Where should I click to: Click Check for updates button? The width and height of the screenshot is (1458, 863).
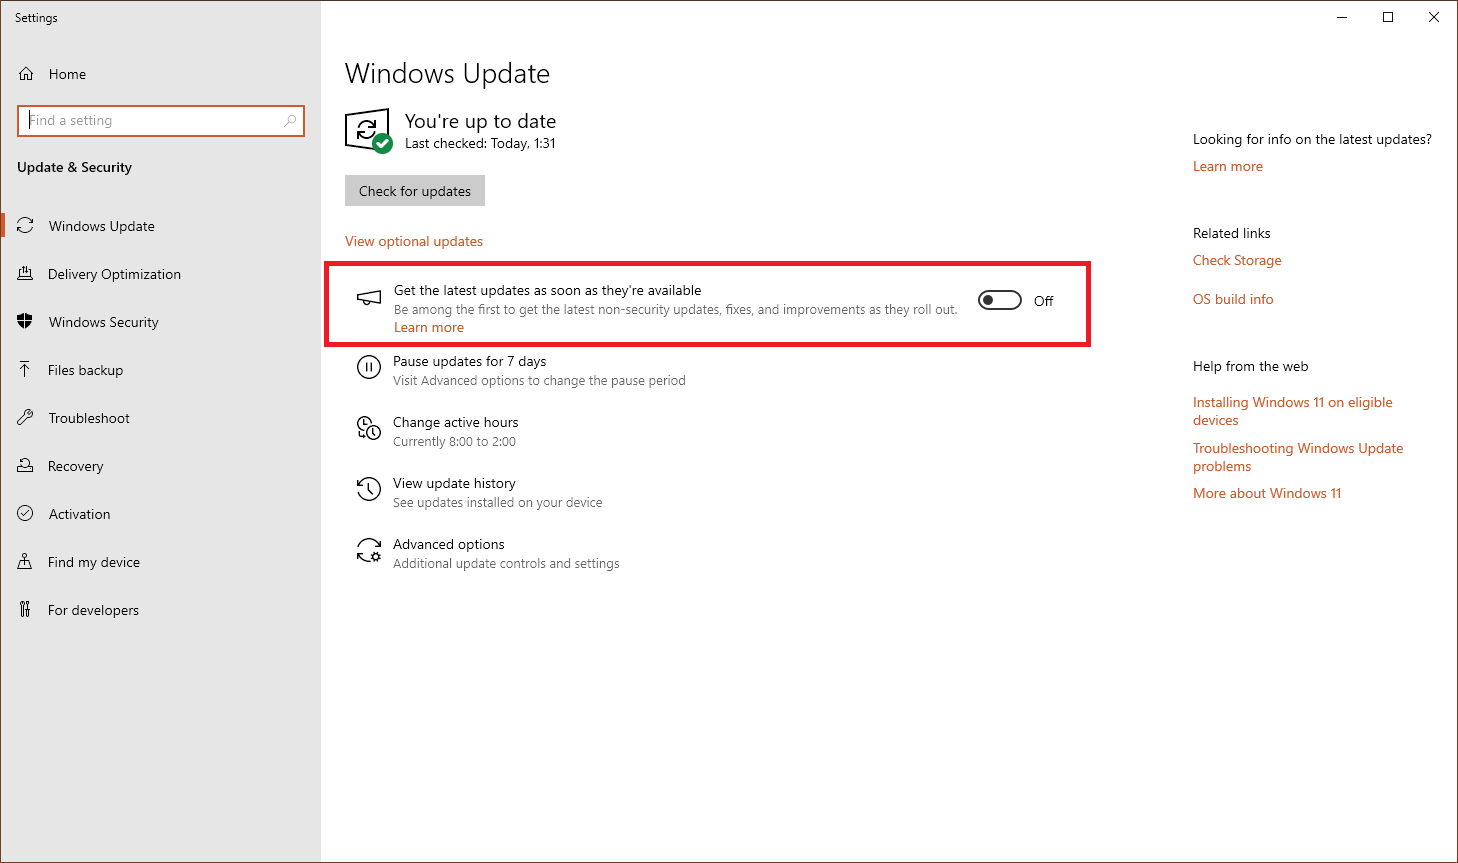(x=415, y=191)
